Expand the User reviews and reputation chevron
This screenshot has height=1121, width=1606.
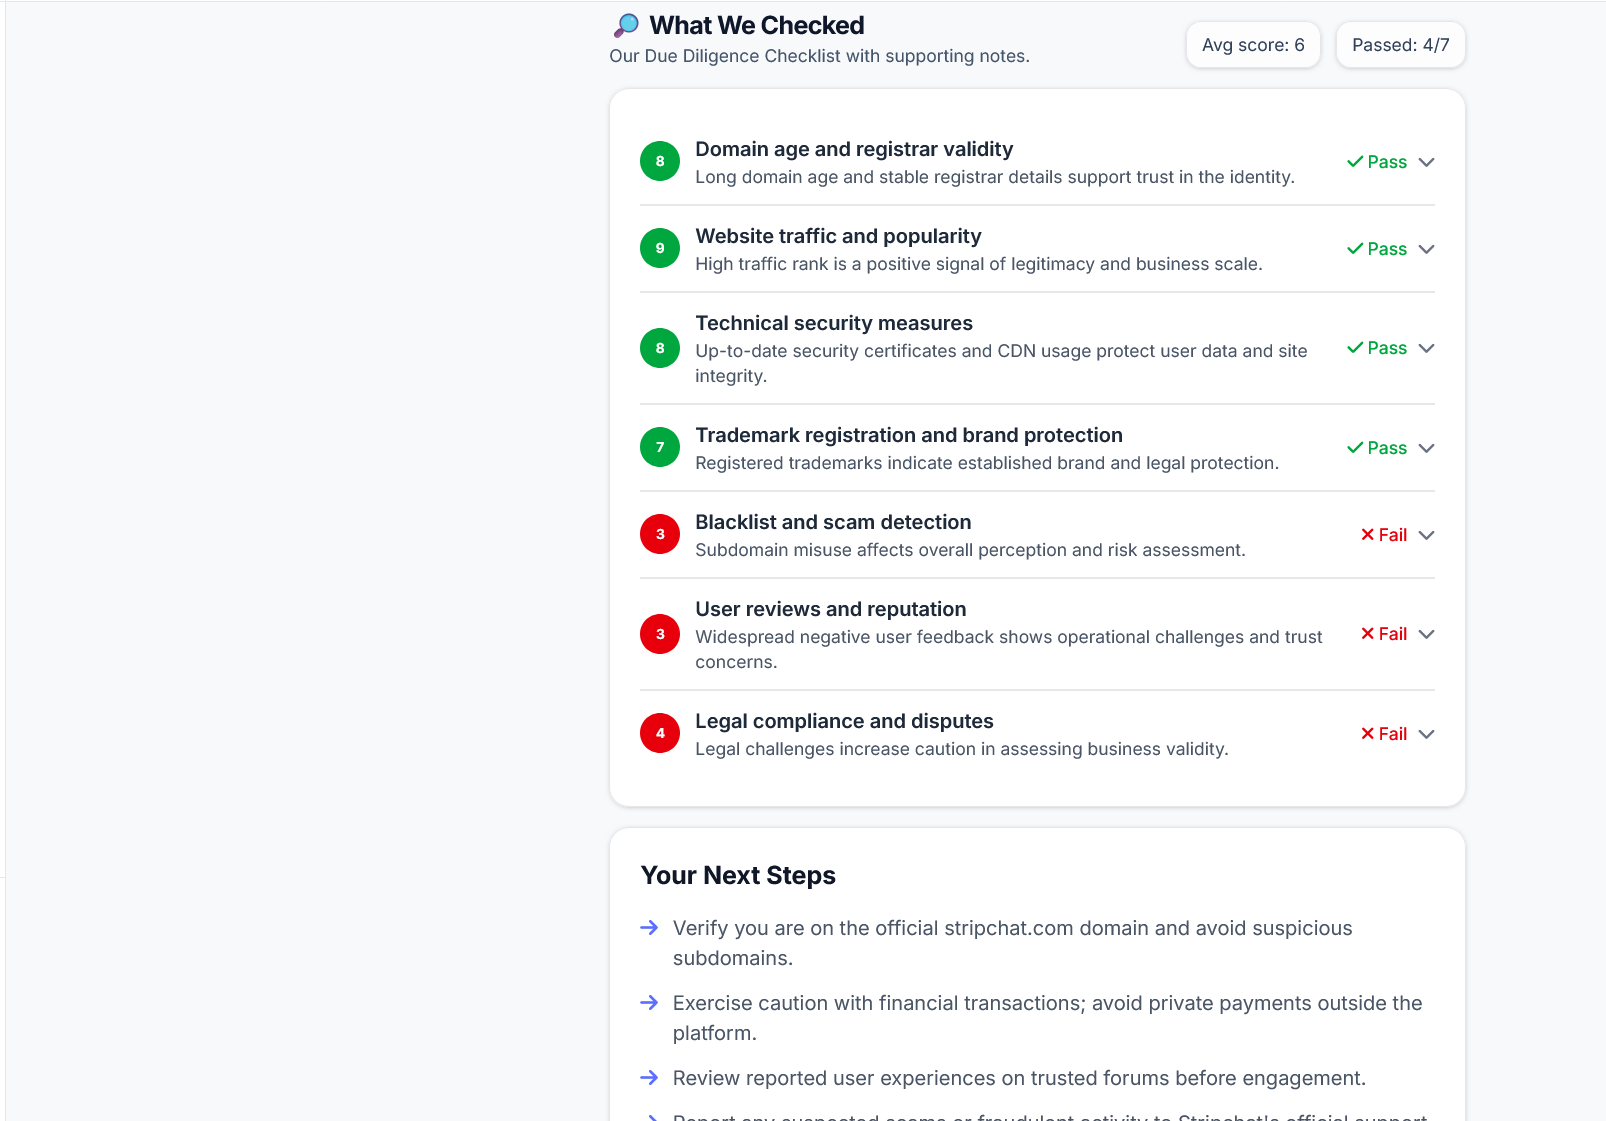pyautogui.click(x=1427, y=634)
